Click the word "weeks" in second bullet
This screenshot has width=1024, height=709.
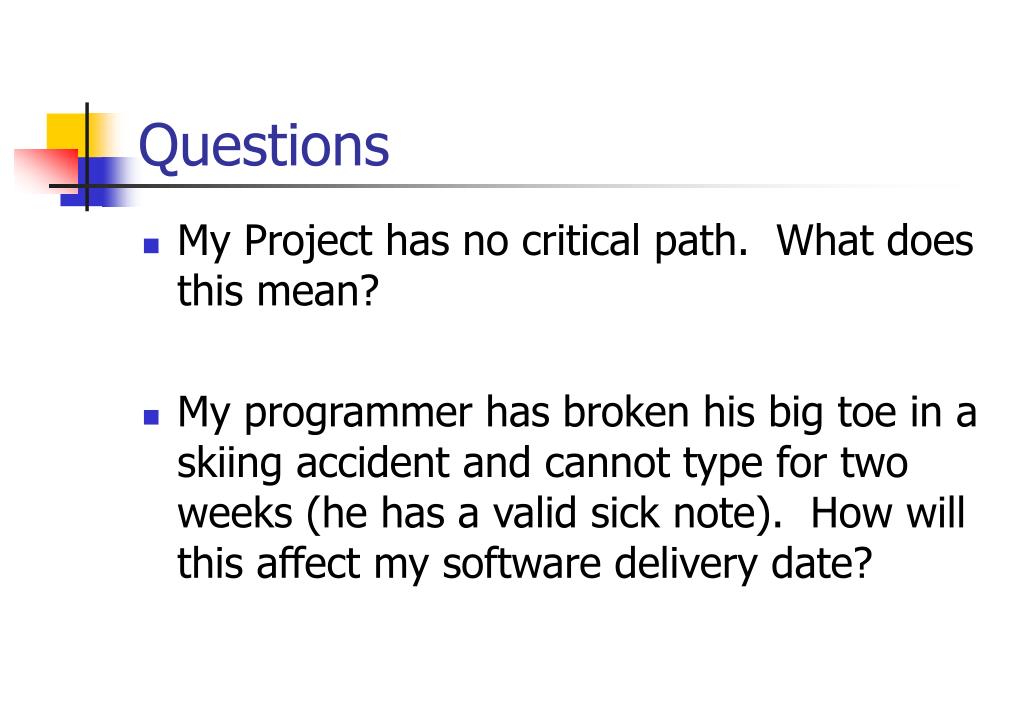[x=235, y=513]
